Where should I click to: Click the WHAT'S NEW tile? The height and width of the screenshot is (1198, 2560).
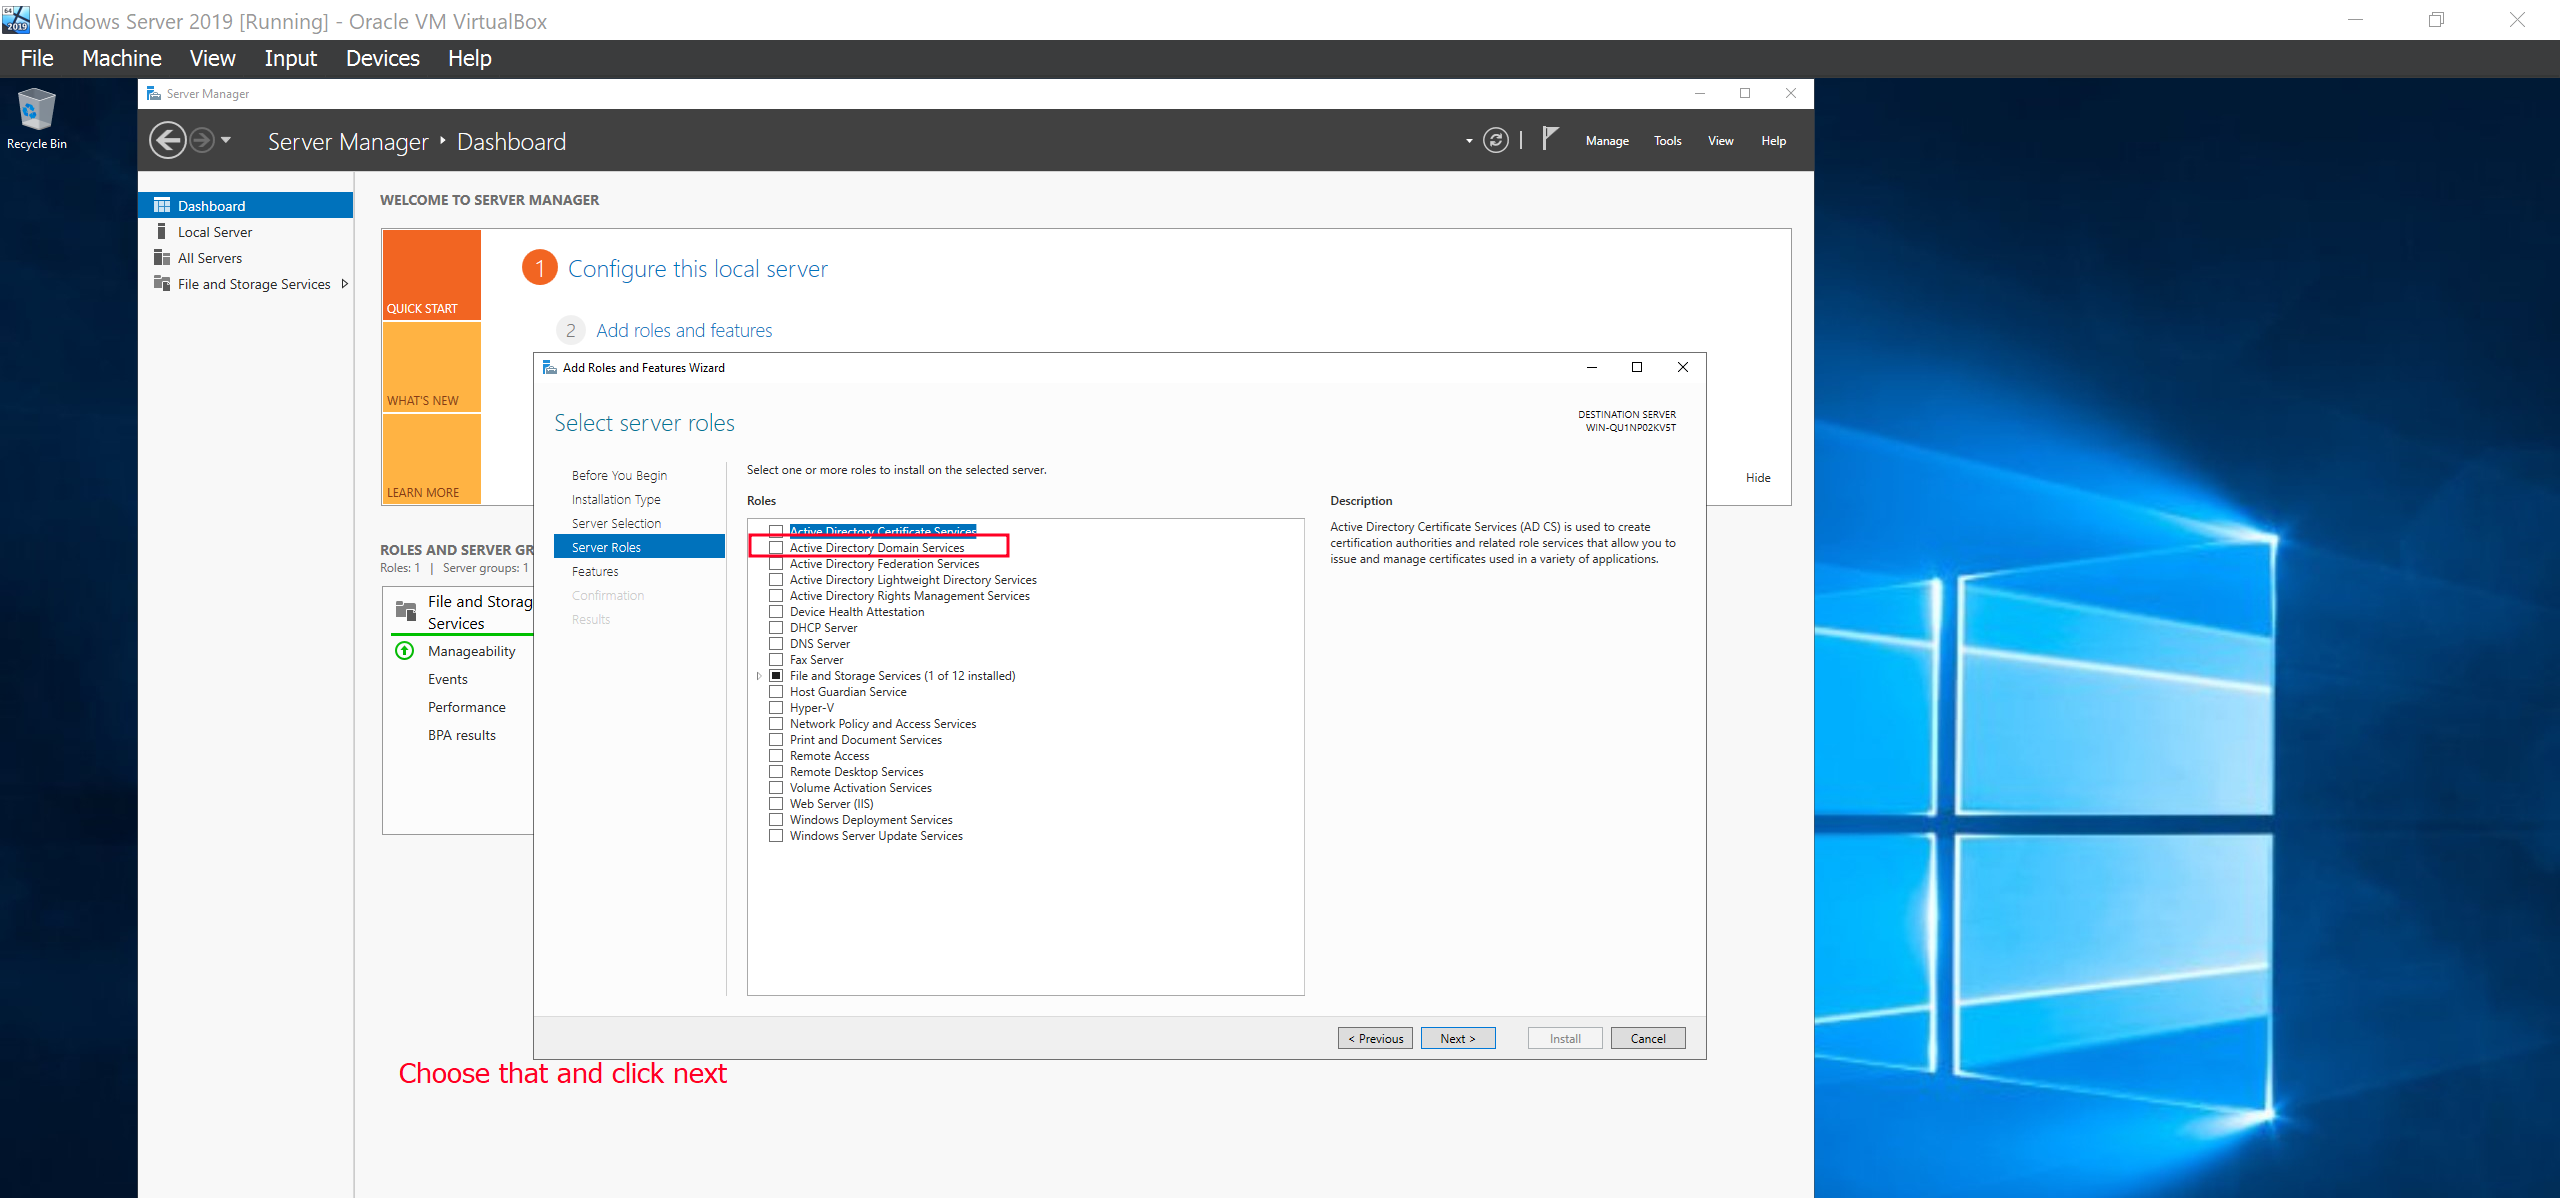(x=432, y=366)
